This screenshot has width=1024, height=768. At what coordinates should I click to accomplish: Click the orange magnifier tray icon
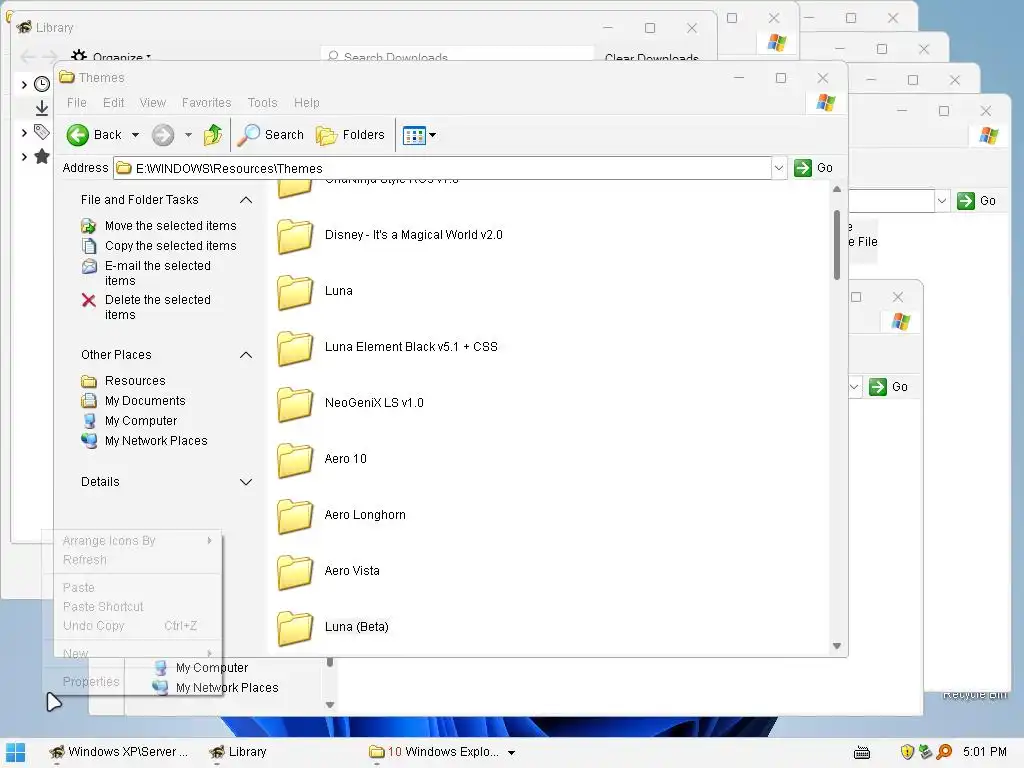(x=944, y=752)
